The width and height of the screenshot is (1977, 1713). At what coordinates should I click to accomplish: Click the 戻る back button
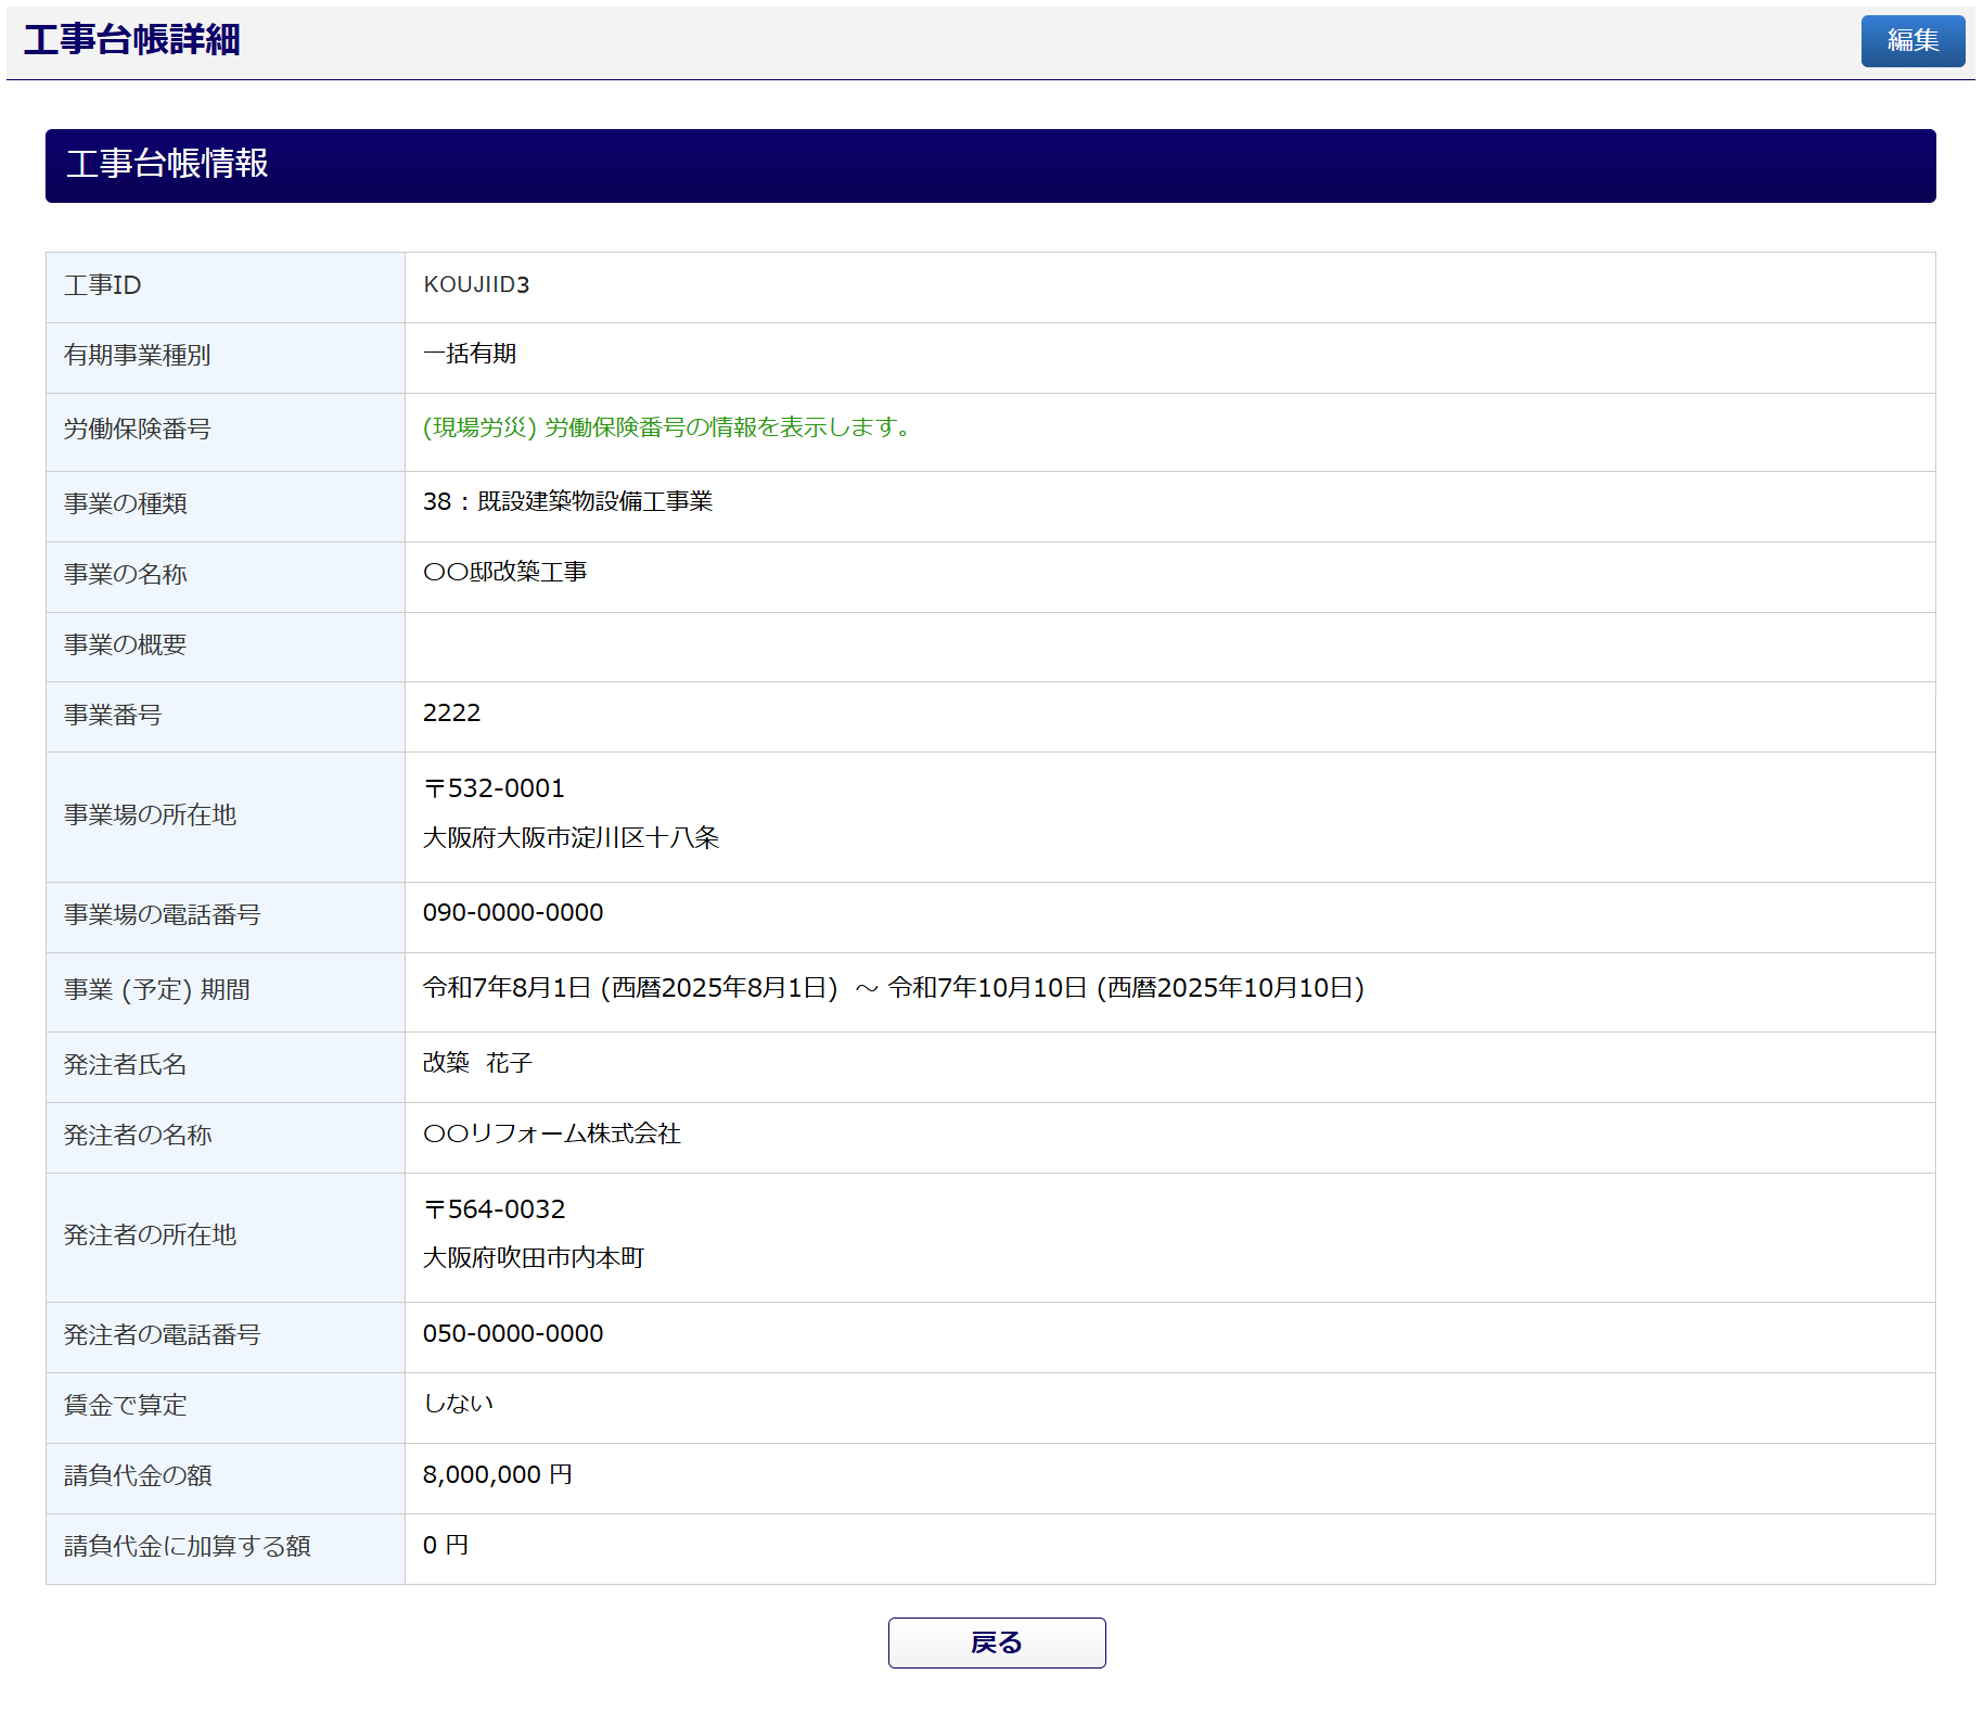(996, 1642)
